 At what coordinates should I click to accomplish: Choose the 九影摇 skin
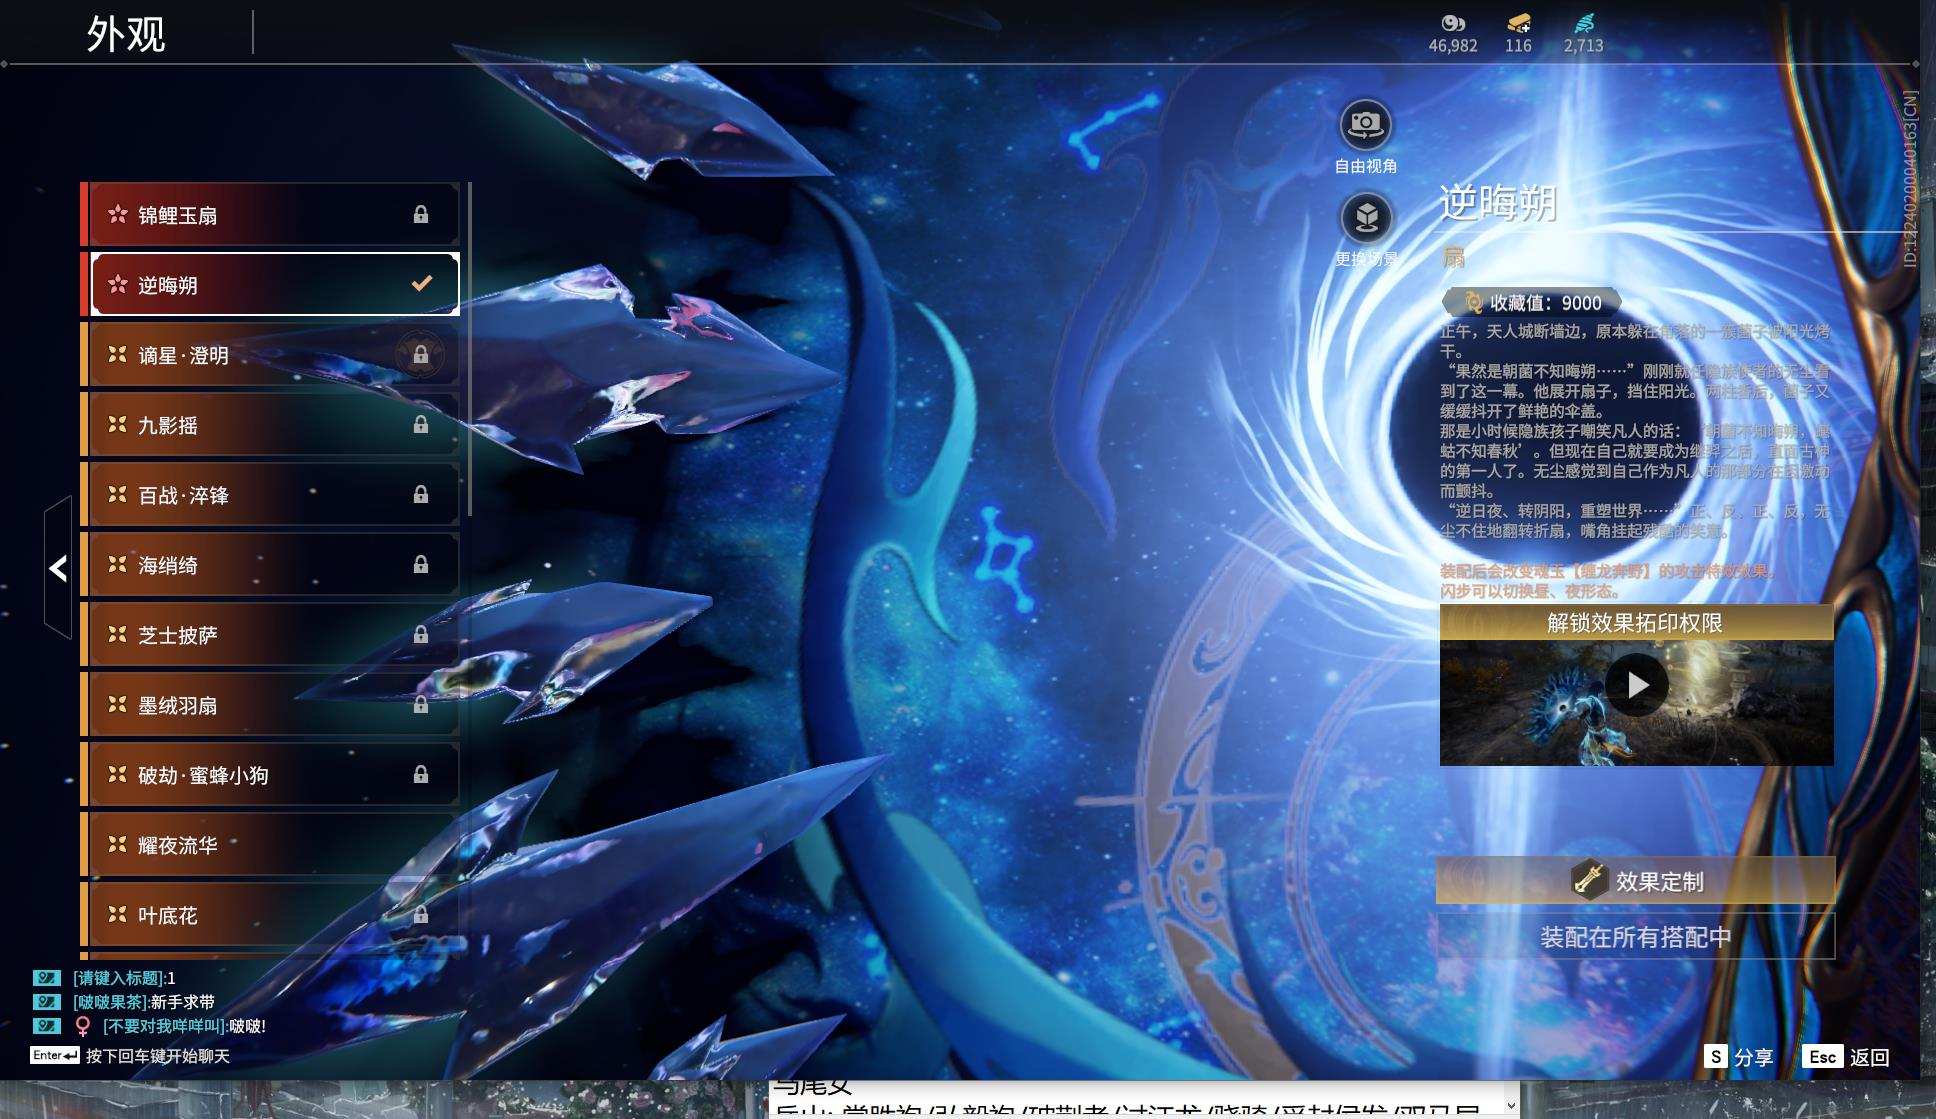point(270,425)
